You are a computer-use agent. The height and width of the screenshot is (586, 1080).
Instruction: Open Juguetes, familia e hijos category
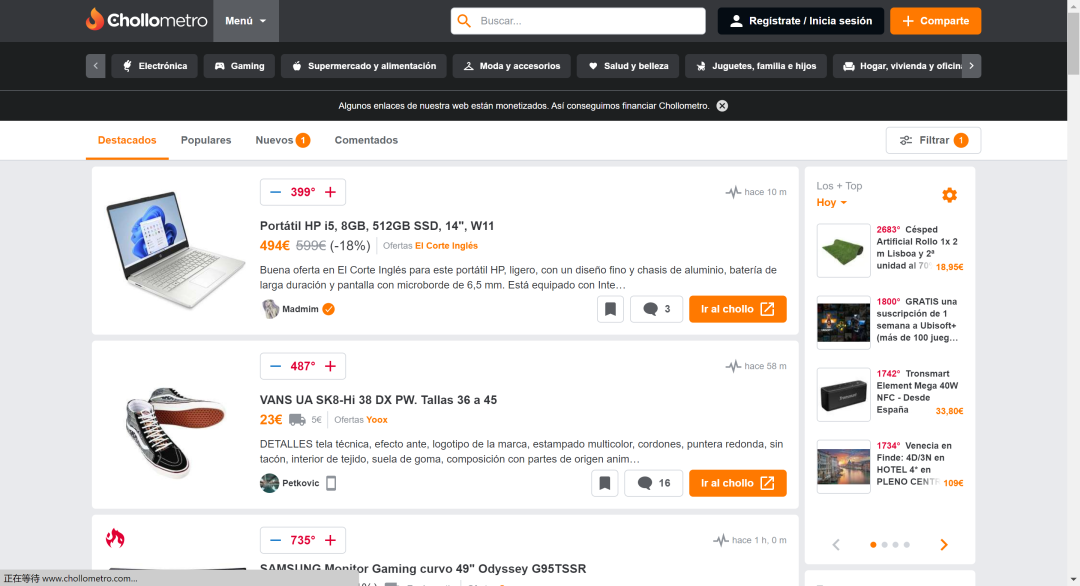[756, 66]
